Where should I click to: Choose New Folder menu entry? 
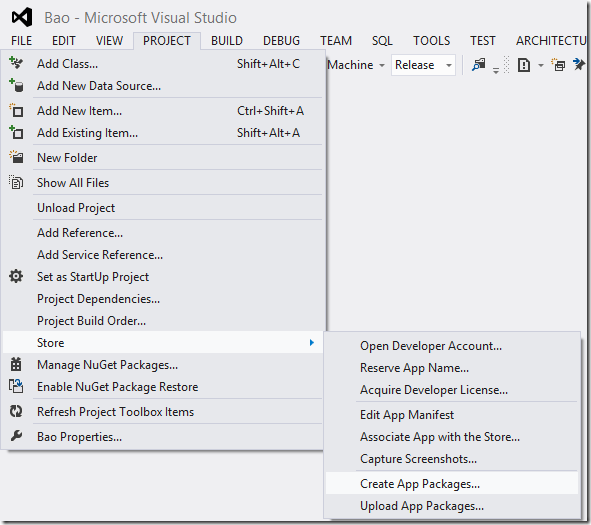[163, 158]
